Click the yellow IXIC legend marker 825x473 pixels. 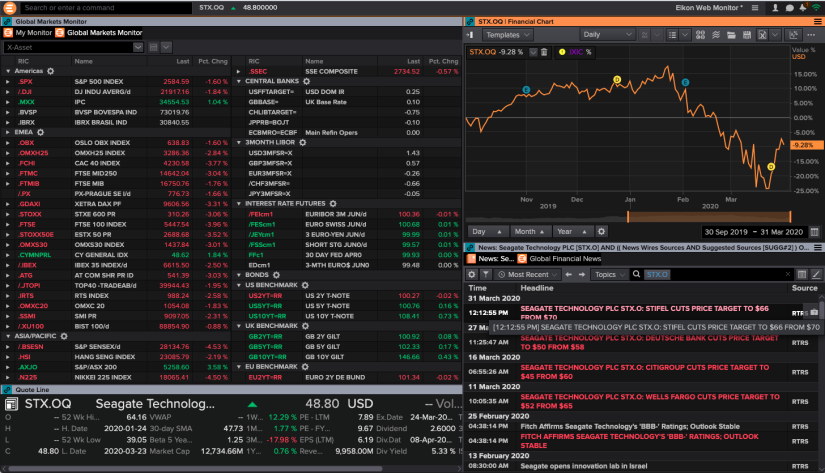[563, 52]
